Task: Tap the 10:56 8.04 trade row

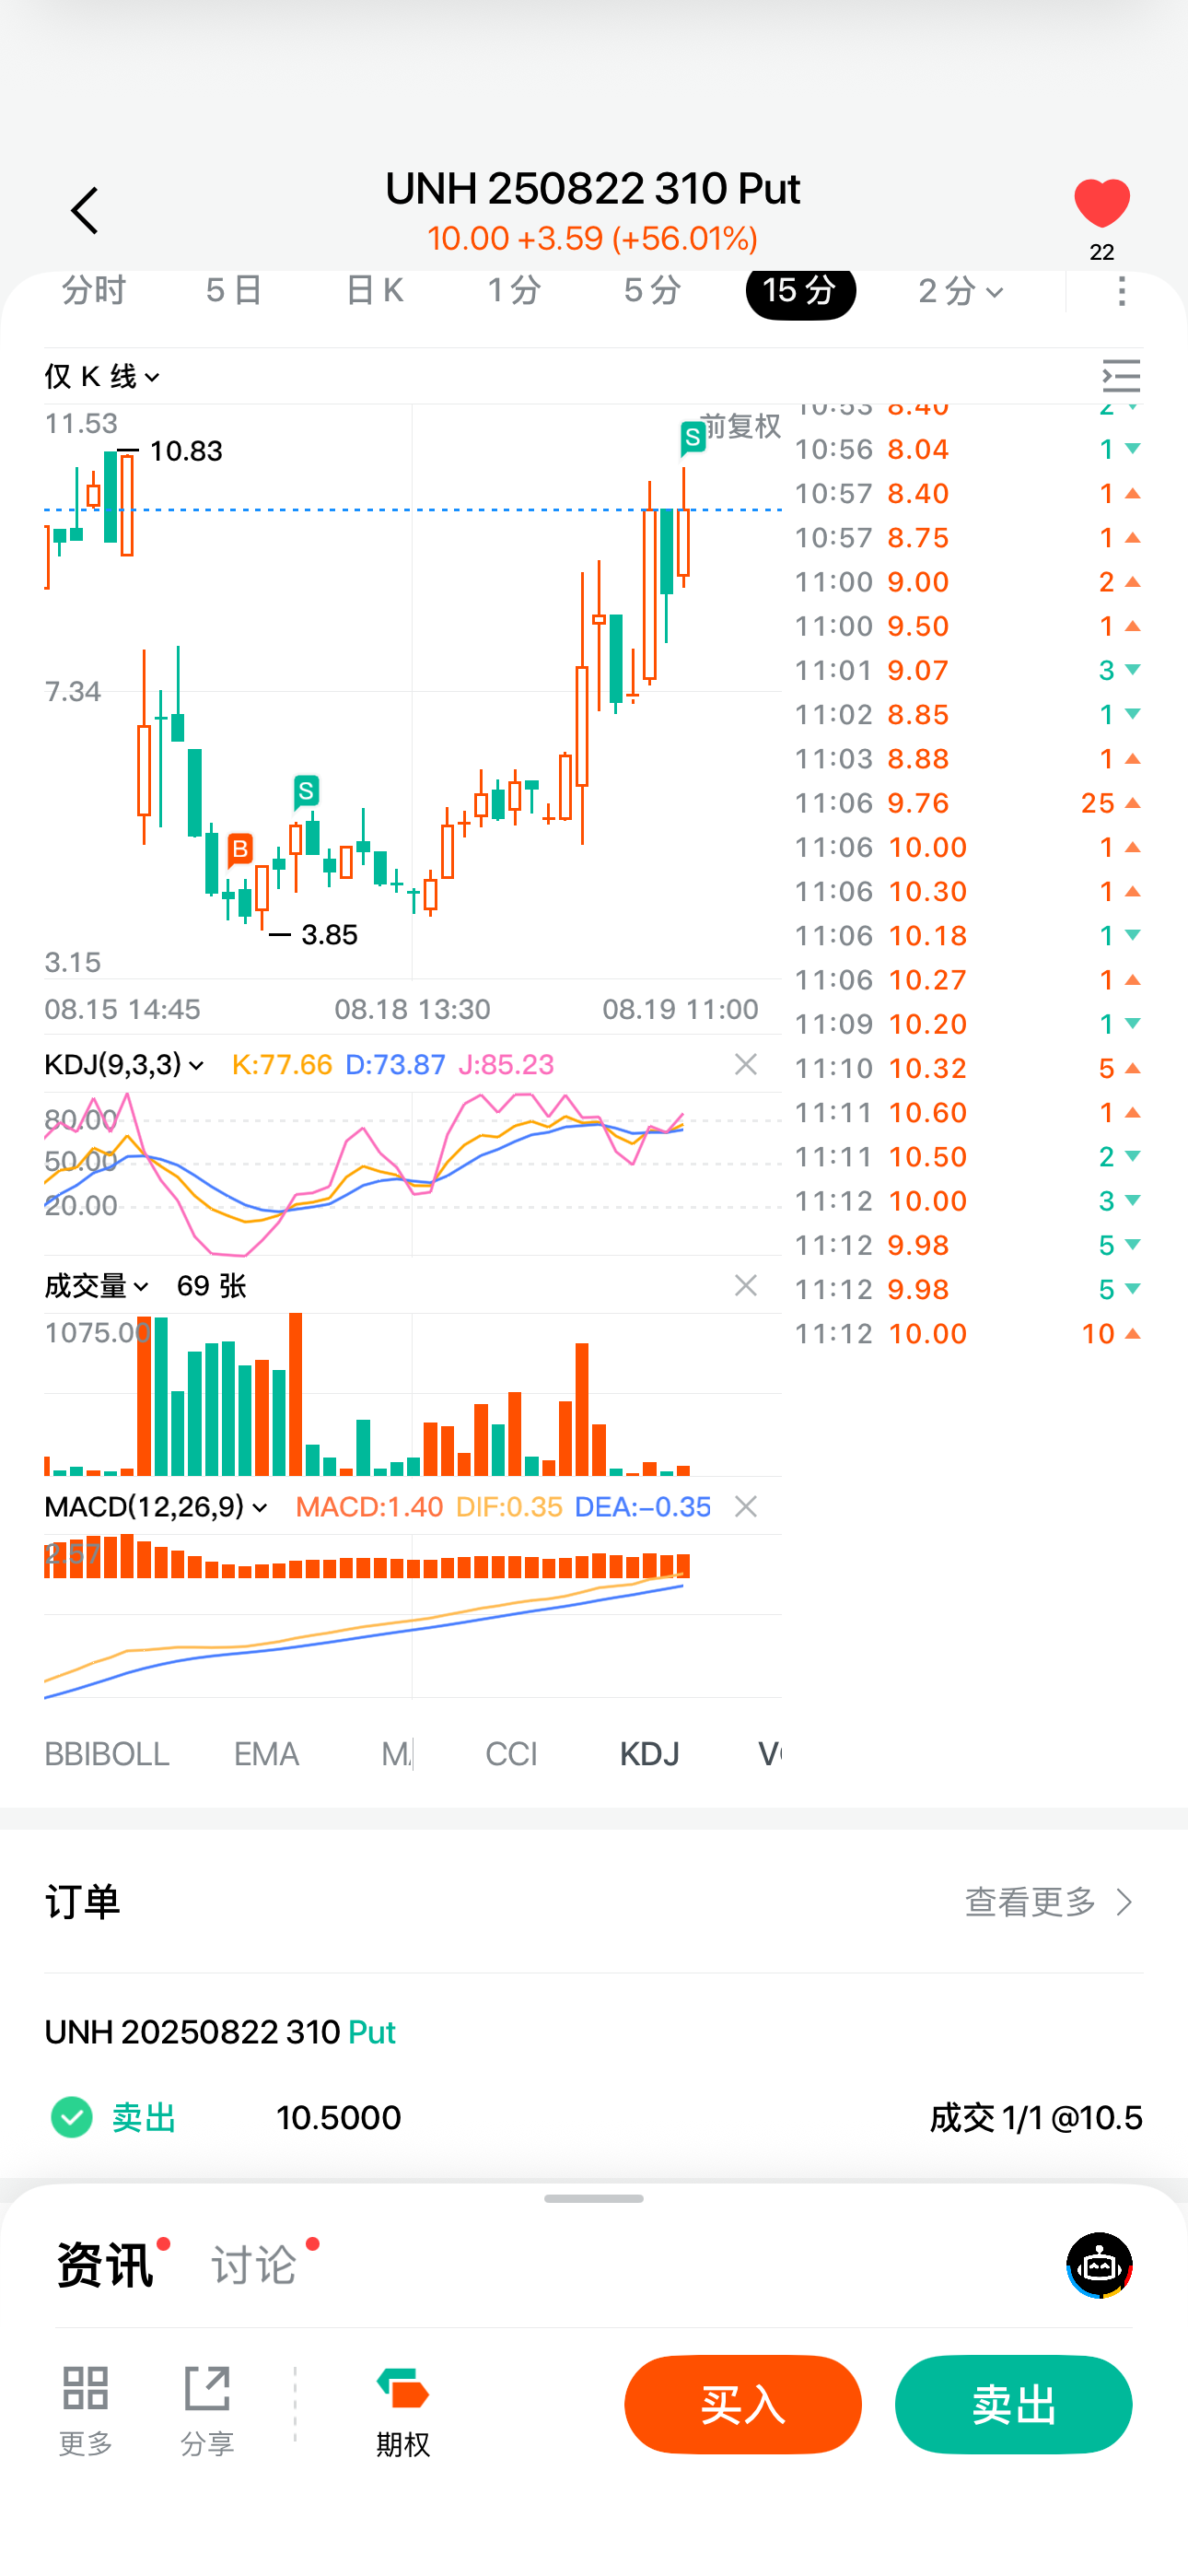Action: pos(968,449)
